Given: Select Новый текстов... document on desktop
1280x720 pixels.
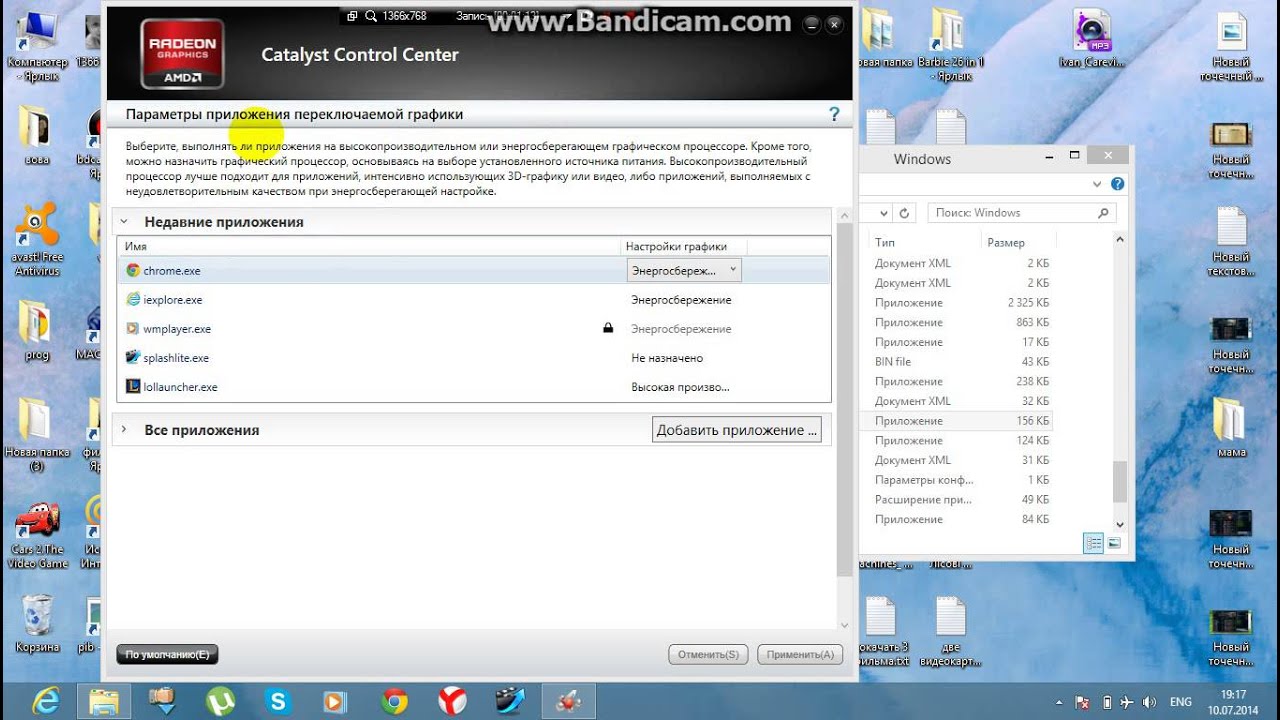Looking at the screenshot, I should coord(1231,242).
